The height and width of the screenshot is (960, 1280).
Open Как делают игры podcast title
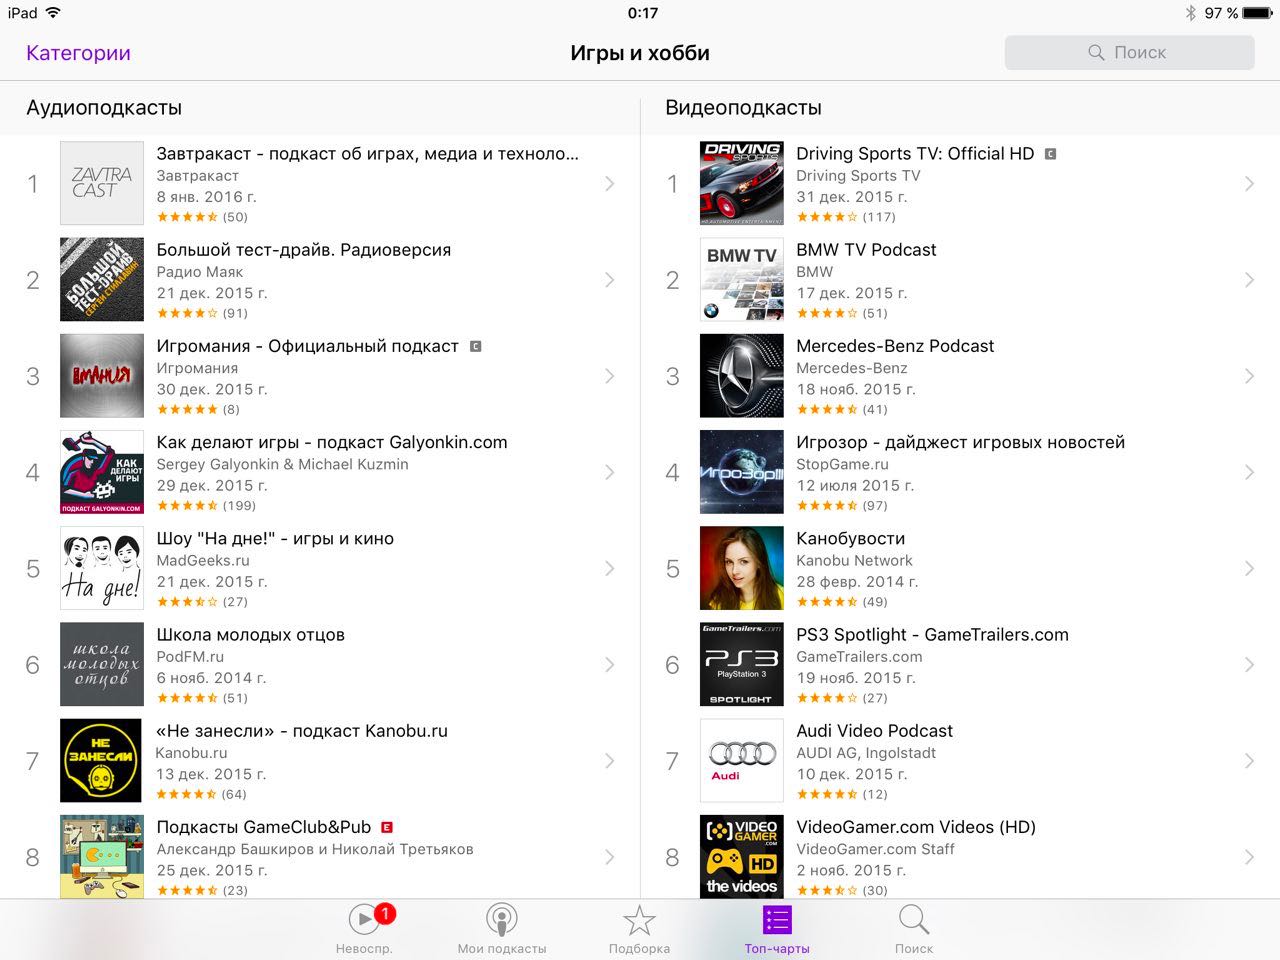point(332,442)
